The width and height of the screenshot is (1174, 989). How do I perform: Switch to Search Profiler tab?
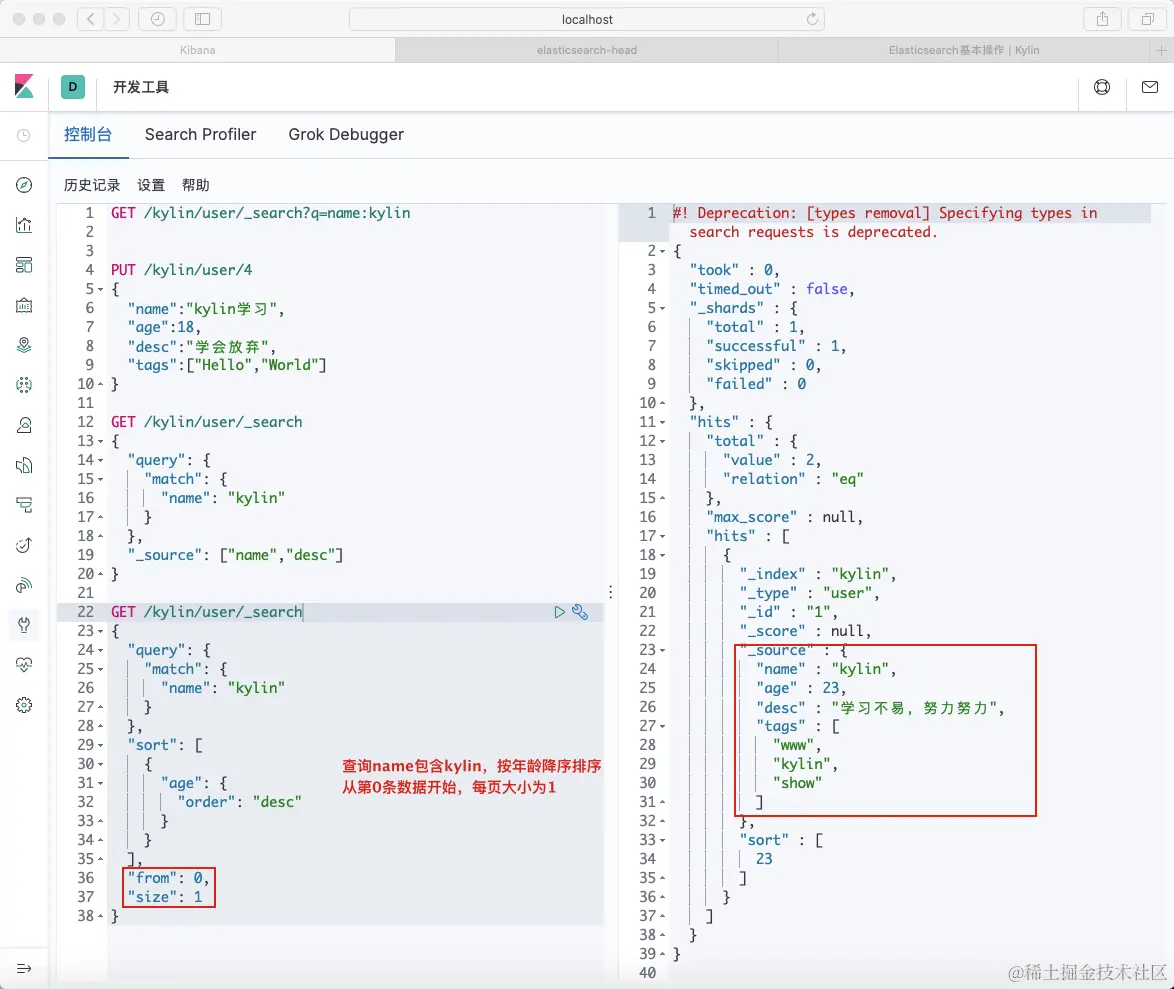coord(200,135)
